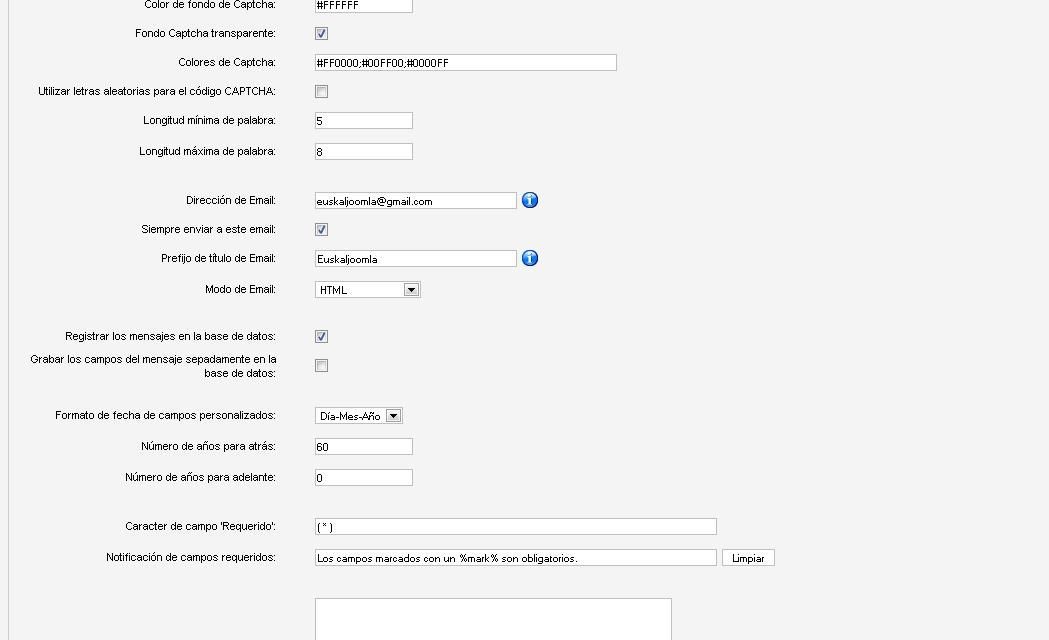The width and height of the screenshot is (1049, 640).
Task: Click 'Formato de fecha de campos personalizados:' label
Action: [x=165, y=415]
